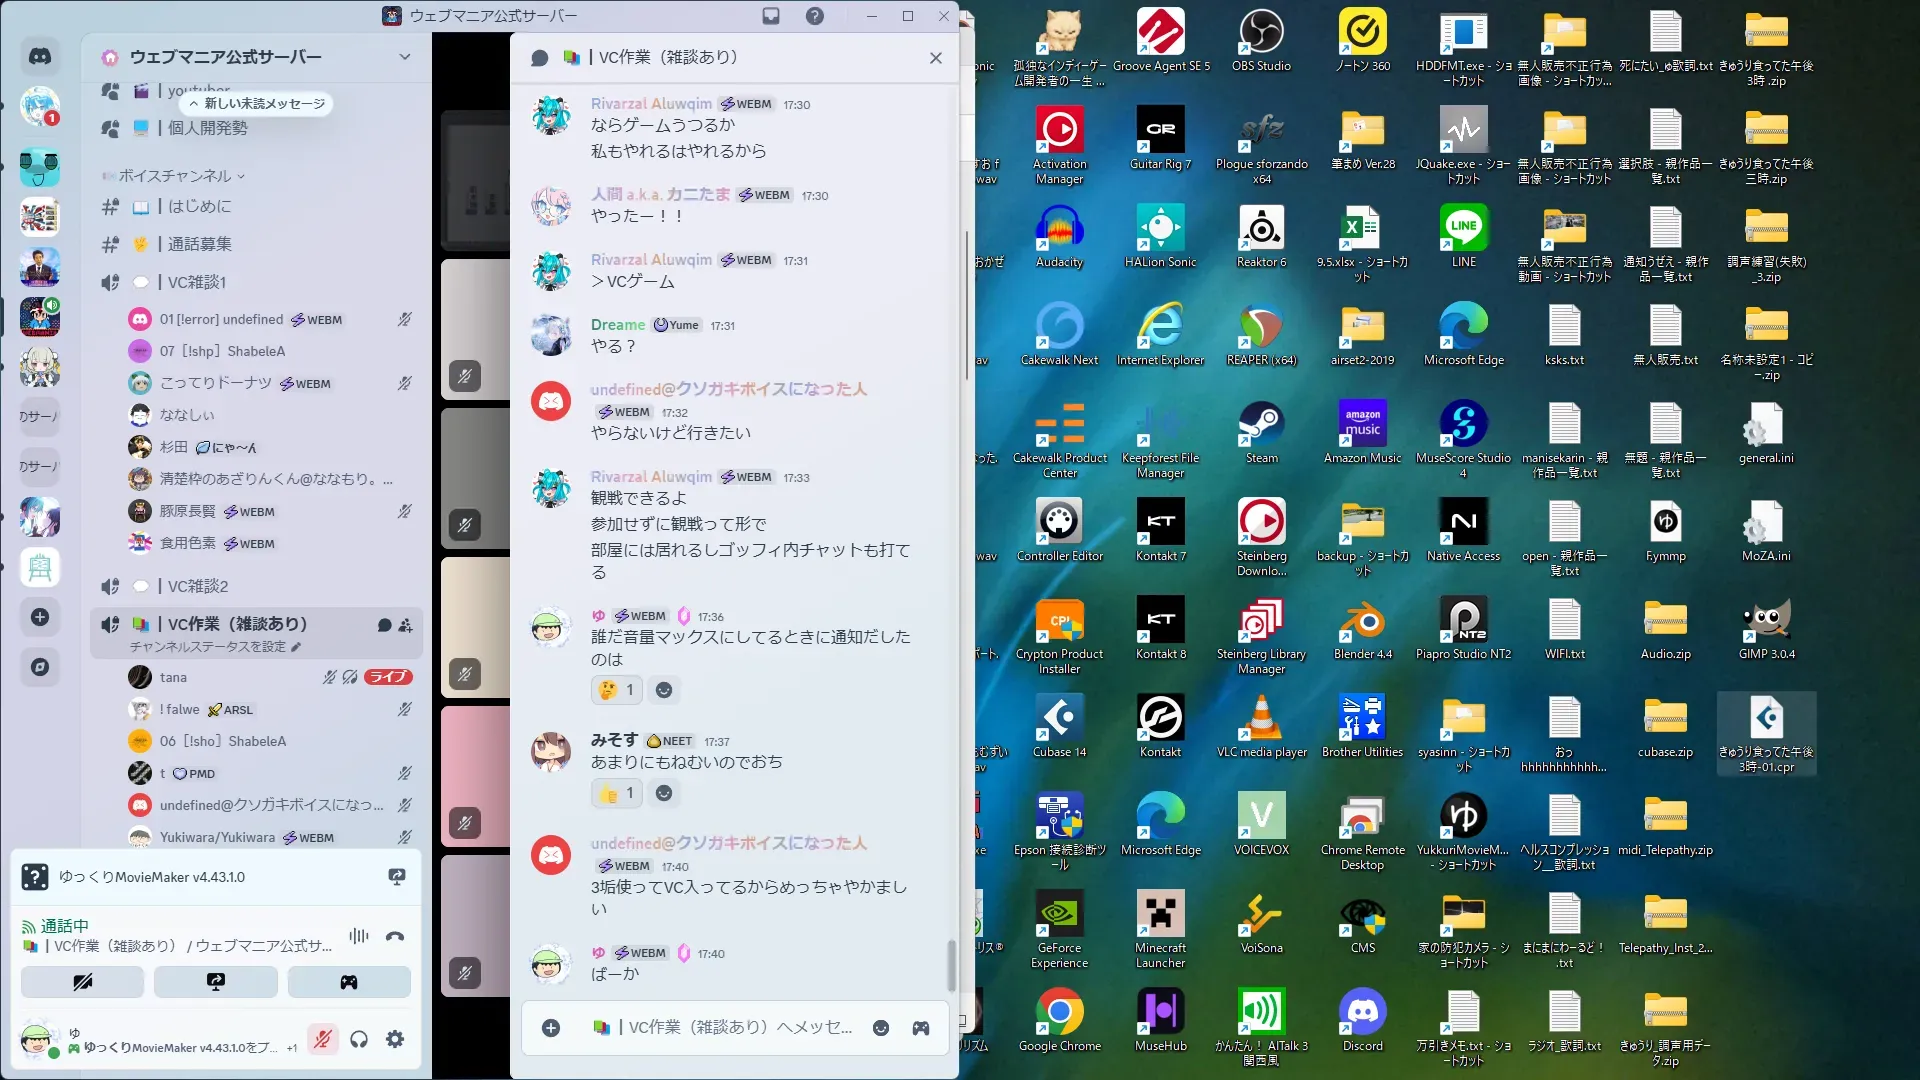This screenshot has width=1920, height=1080.
Task: Expand ウェブマニア公式サーバー server header dropdown
Action: coord(404,57)
